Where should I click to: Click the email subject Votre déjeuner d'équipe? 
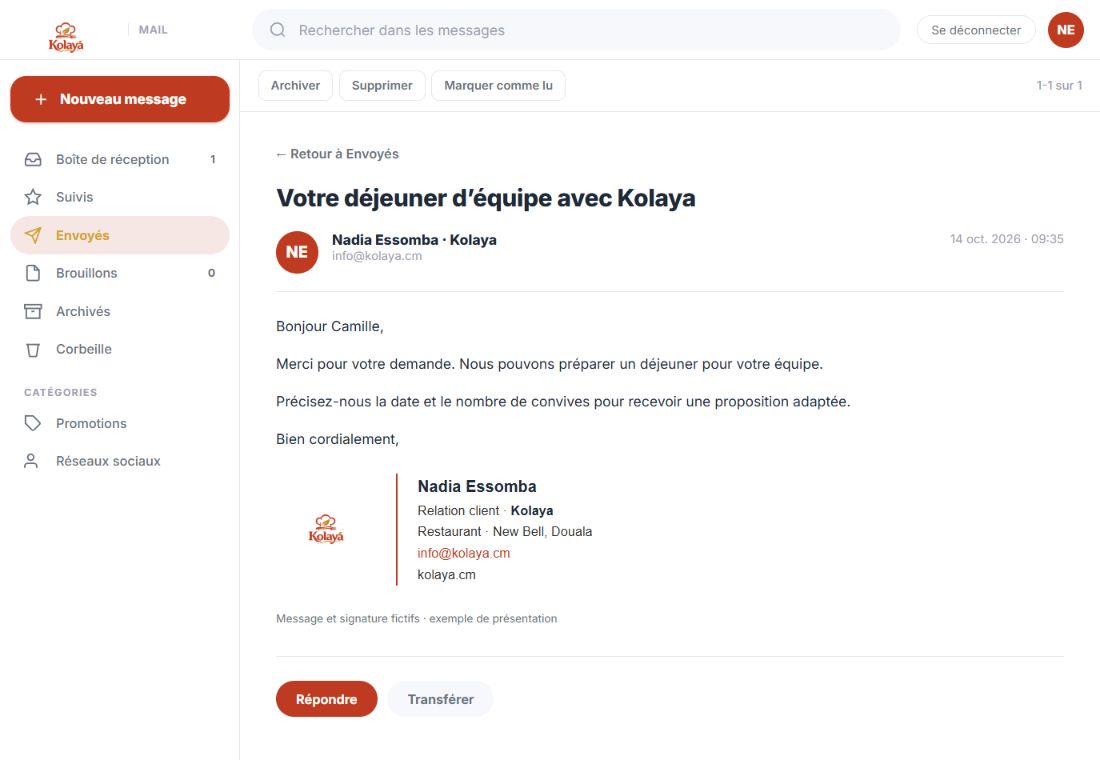tap(485, 198)
